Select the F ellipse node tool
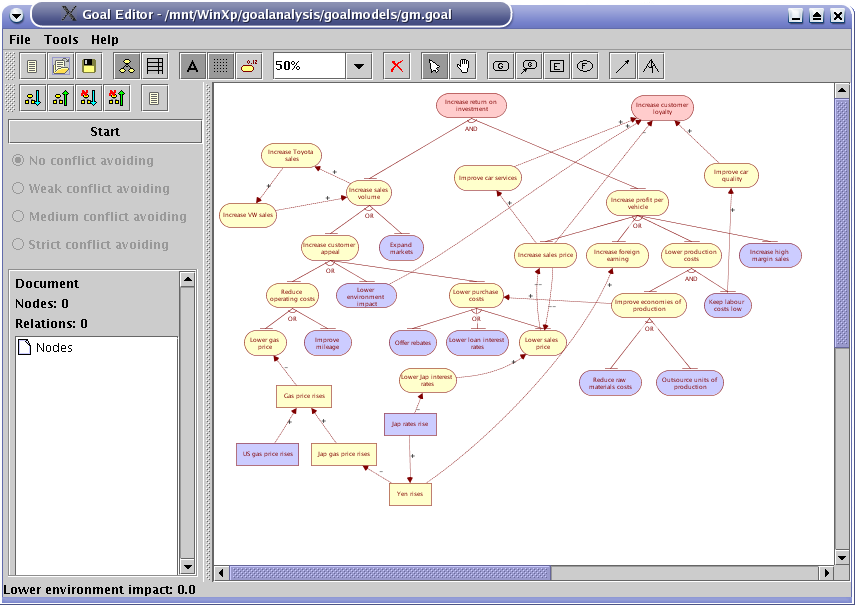Screen dimensions: 855x605 585,66
